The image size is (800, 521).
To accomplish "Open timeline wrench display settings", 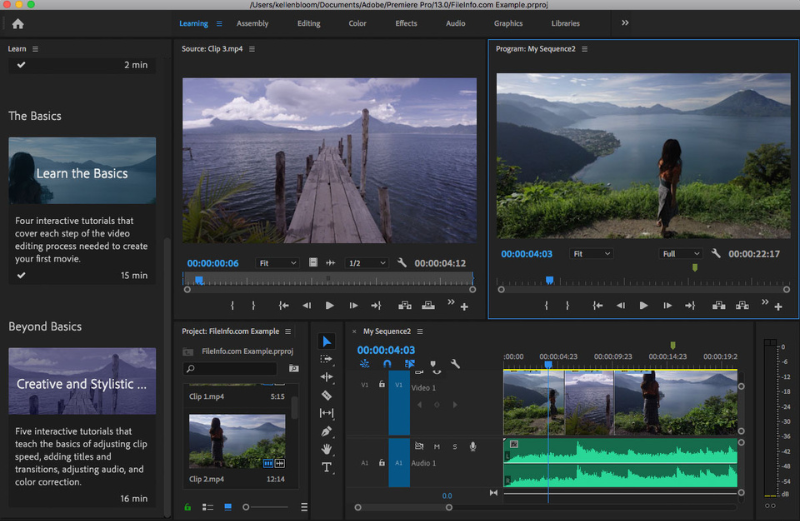I will point(455,364).
